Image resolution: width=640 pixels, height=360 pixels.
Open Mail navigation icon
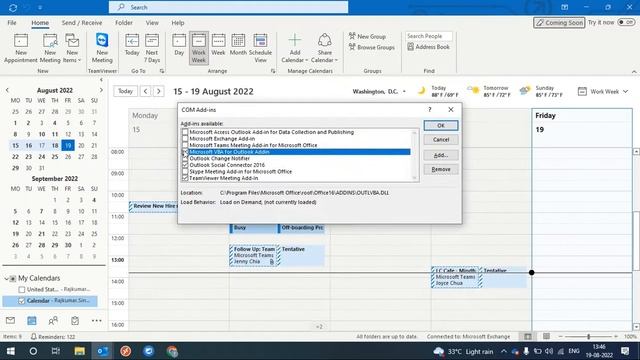[11, 320]
